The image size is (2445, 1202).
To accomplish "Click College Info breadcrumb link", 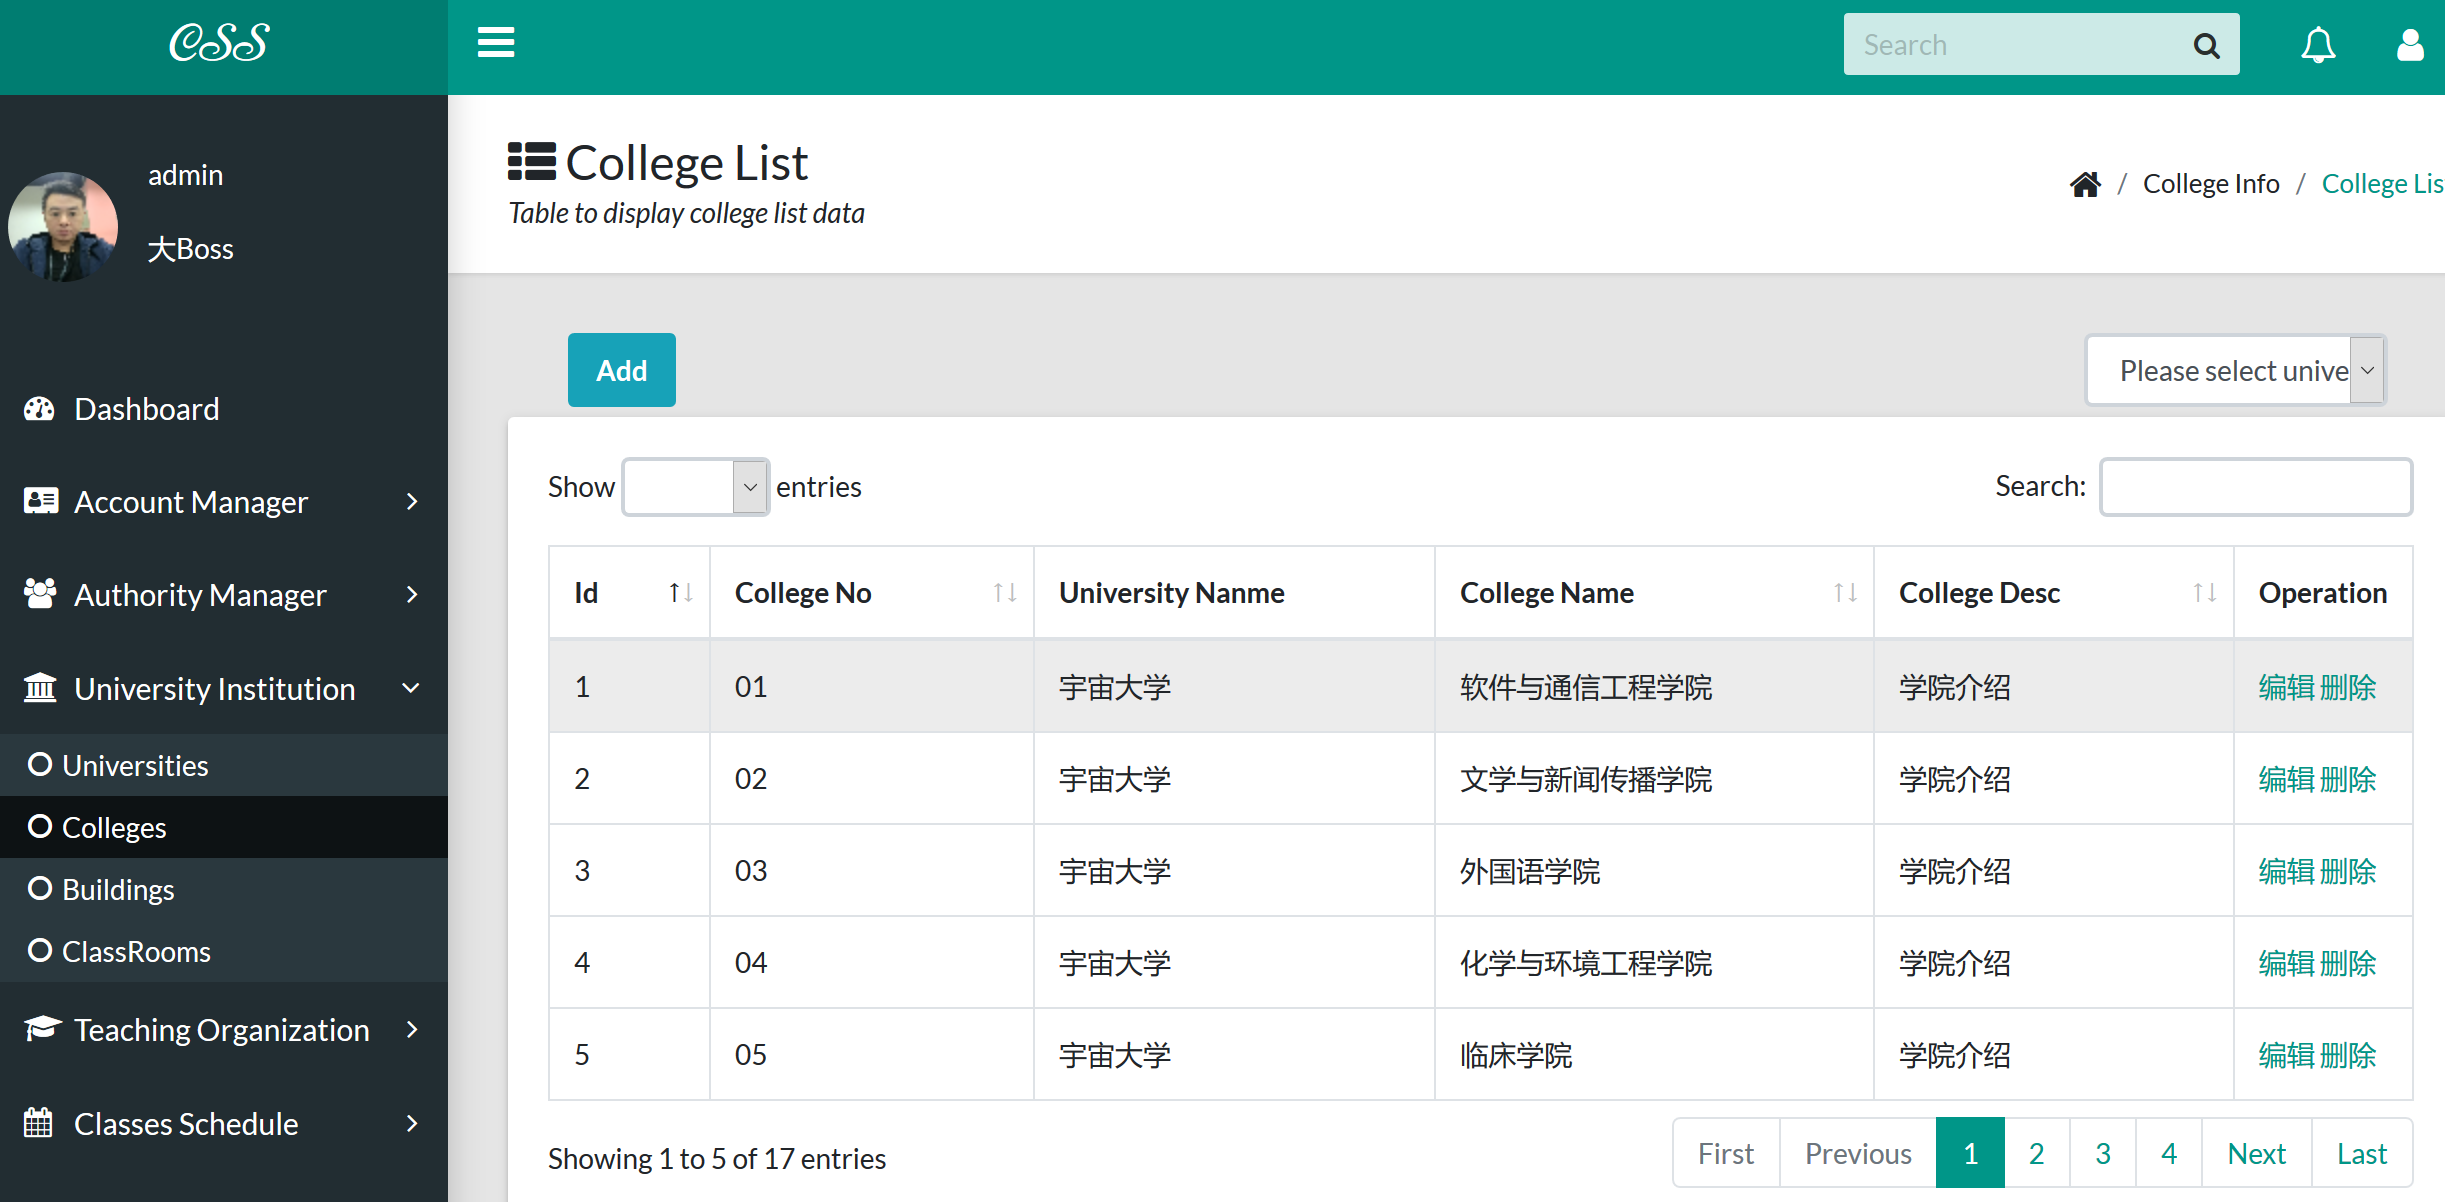I will [2211, 184].
